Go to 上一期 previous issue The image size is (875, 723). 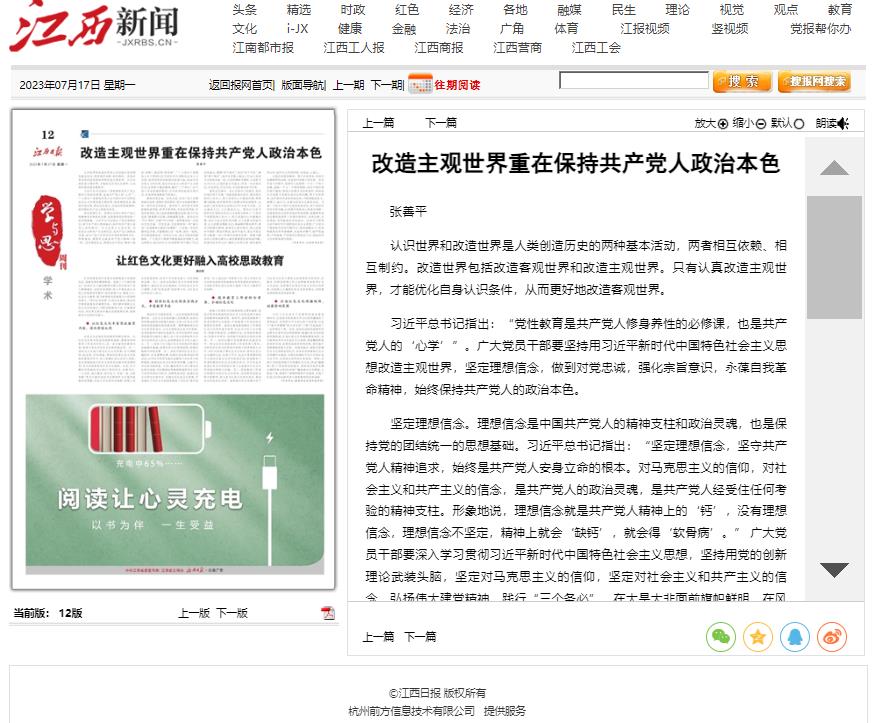tap(348, 85)
